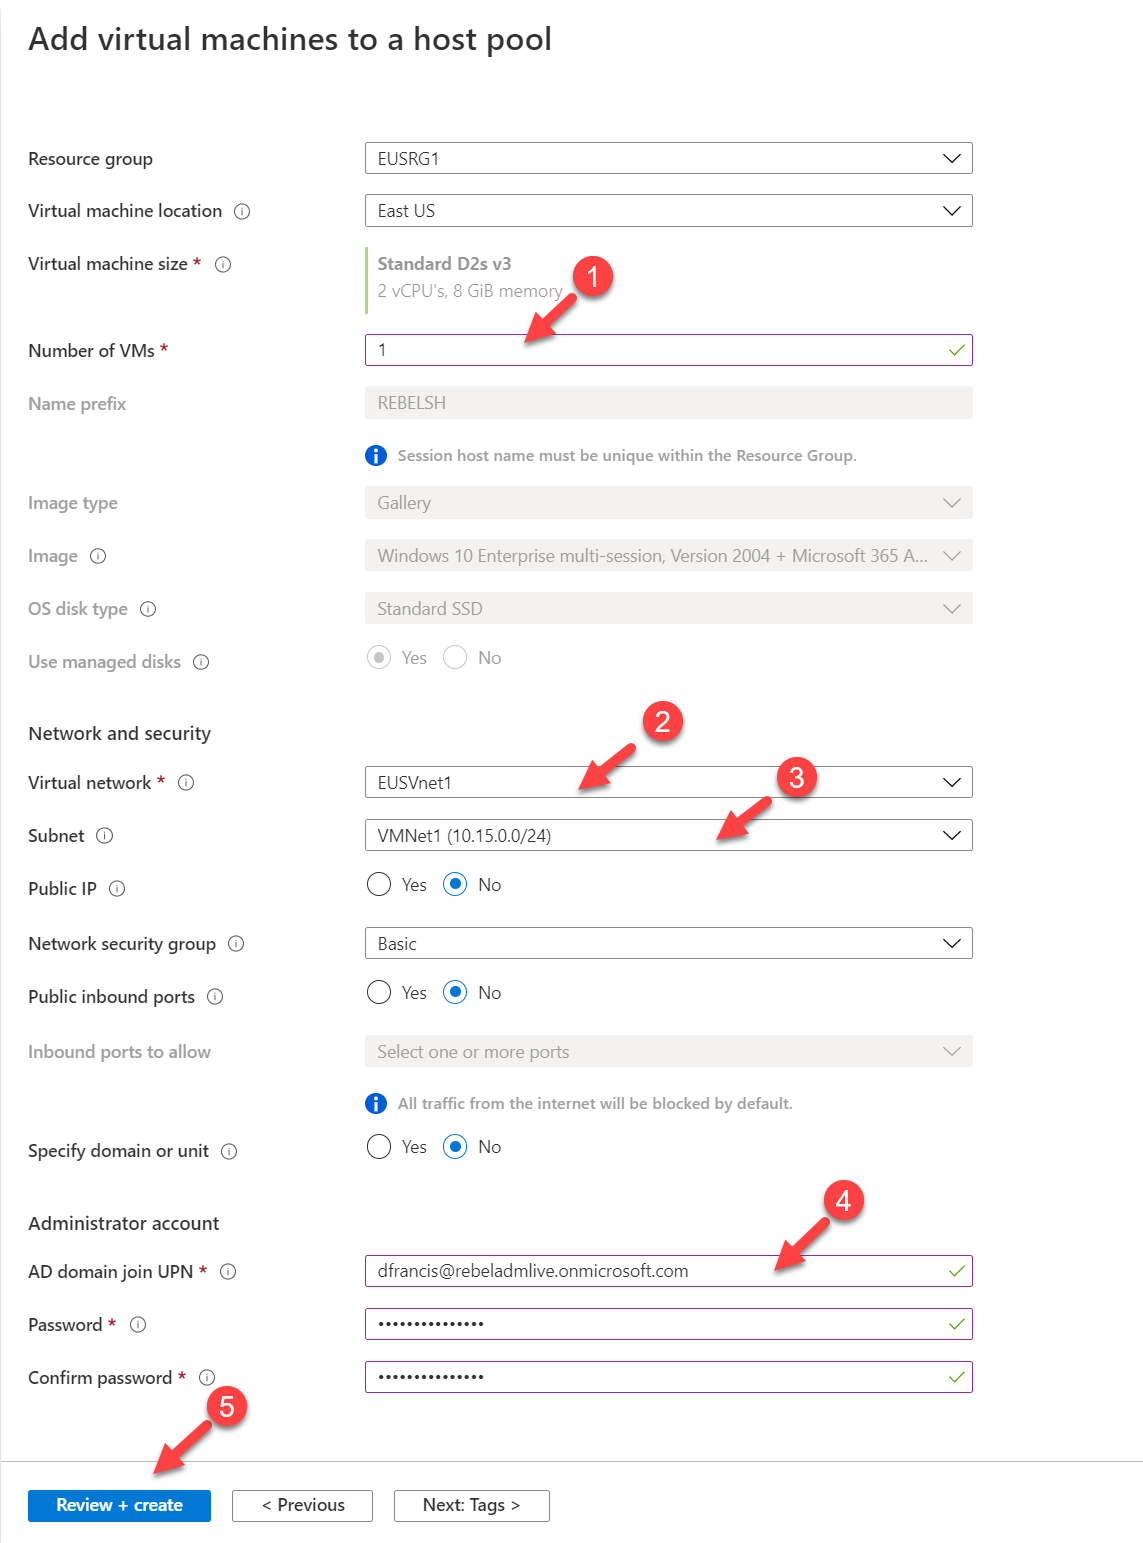Click the Subnet info icon
The width and height of the screenshot is (1143, 1543).
(105, 836)
